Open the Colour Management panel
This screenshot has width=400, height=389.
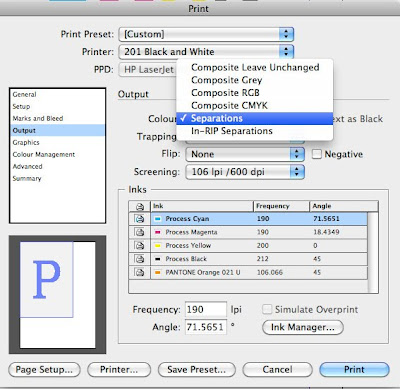coord(58,154)
